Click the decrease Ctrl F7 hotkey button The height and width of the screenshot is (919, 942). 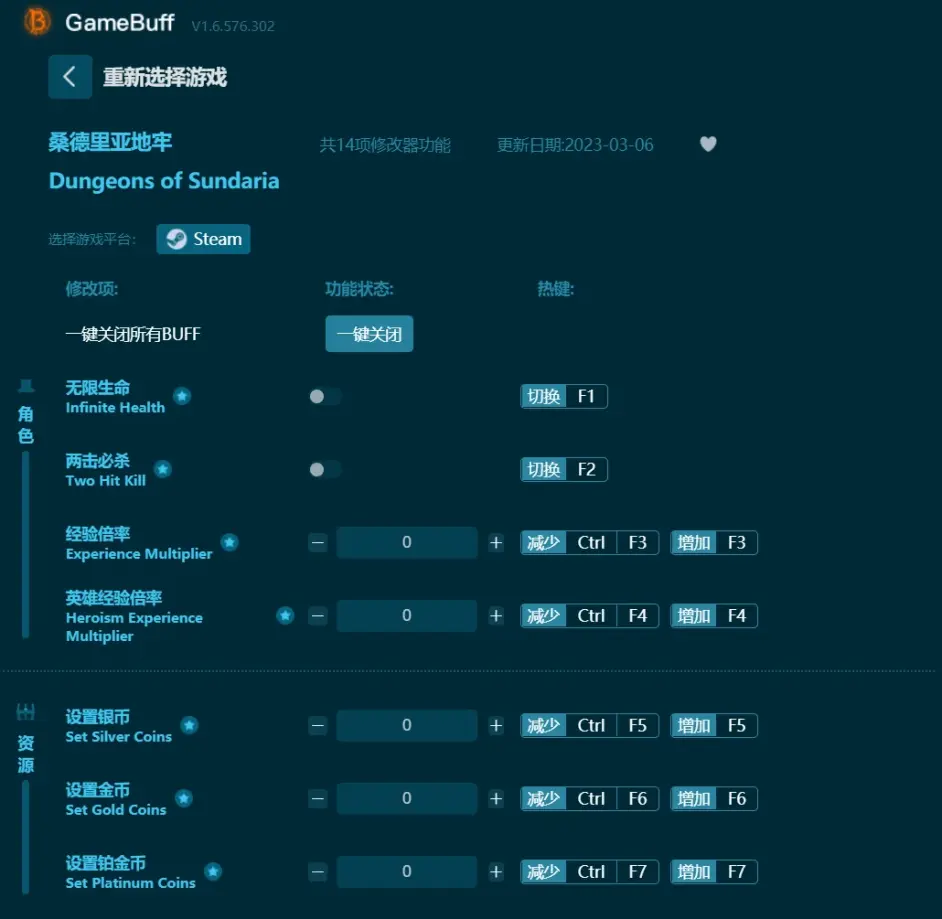point(589,872)
